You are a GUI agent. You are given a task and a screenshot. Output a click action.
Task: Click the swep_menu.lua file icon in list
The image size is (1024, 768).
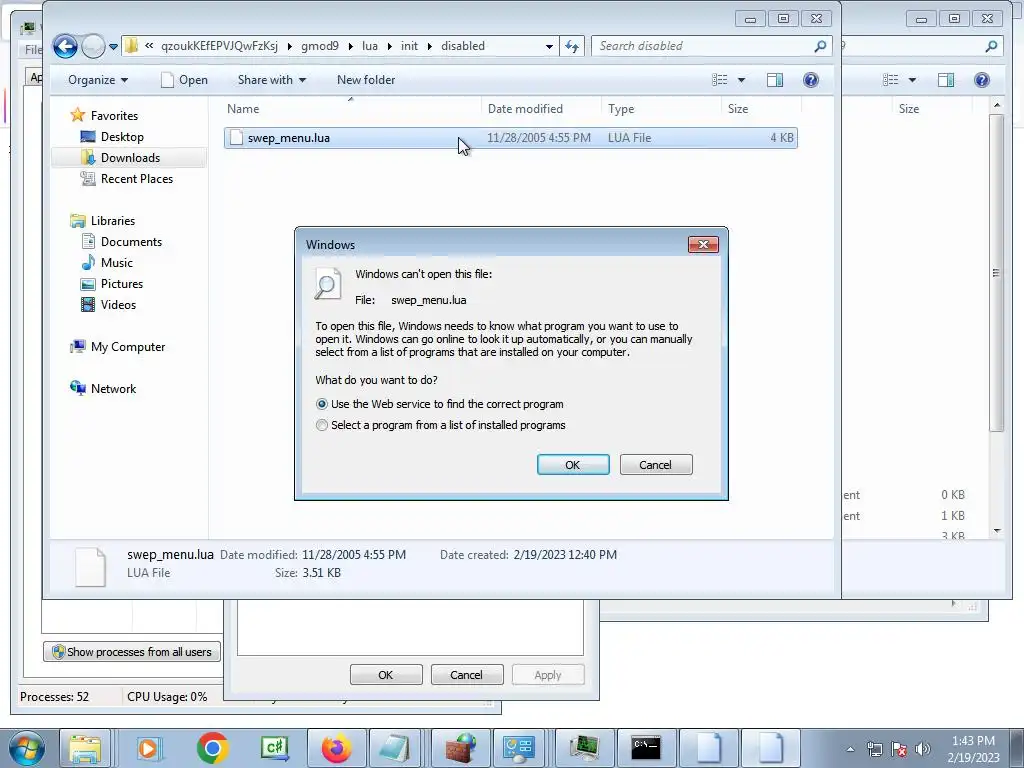(236, 138)
